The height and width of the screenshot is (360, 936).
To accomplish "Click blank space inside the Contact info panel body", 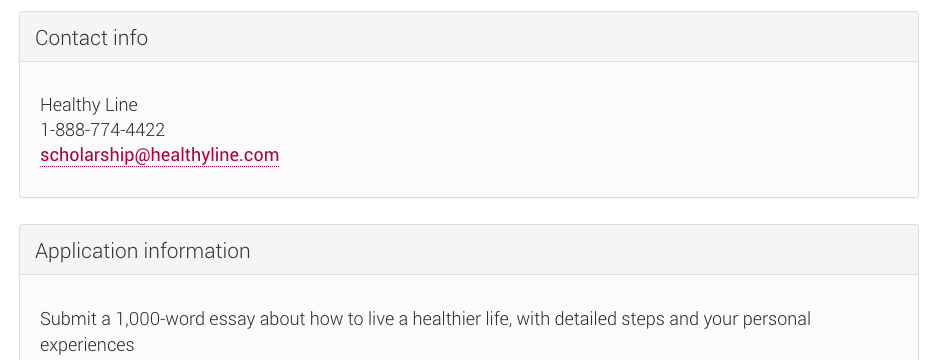I will click(597, 130).
